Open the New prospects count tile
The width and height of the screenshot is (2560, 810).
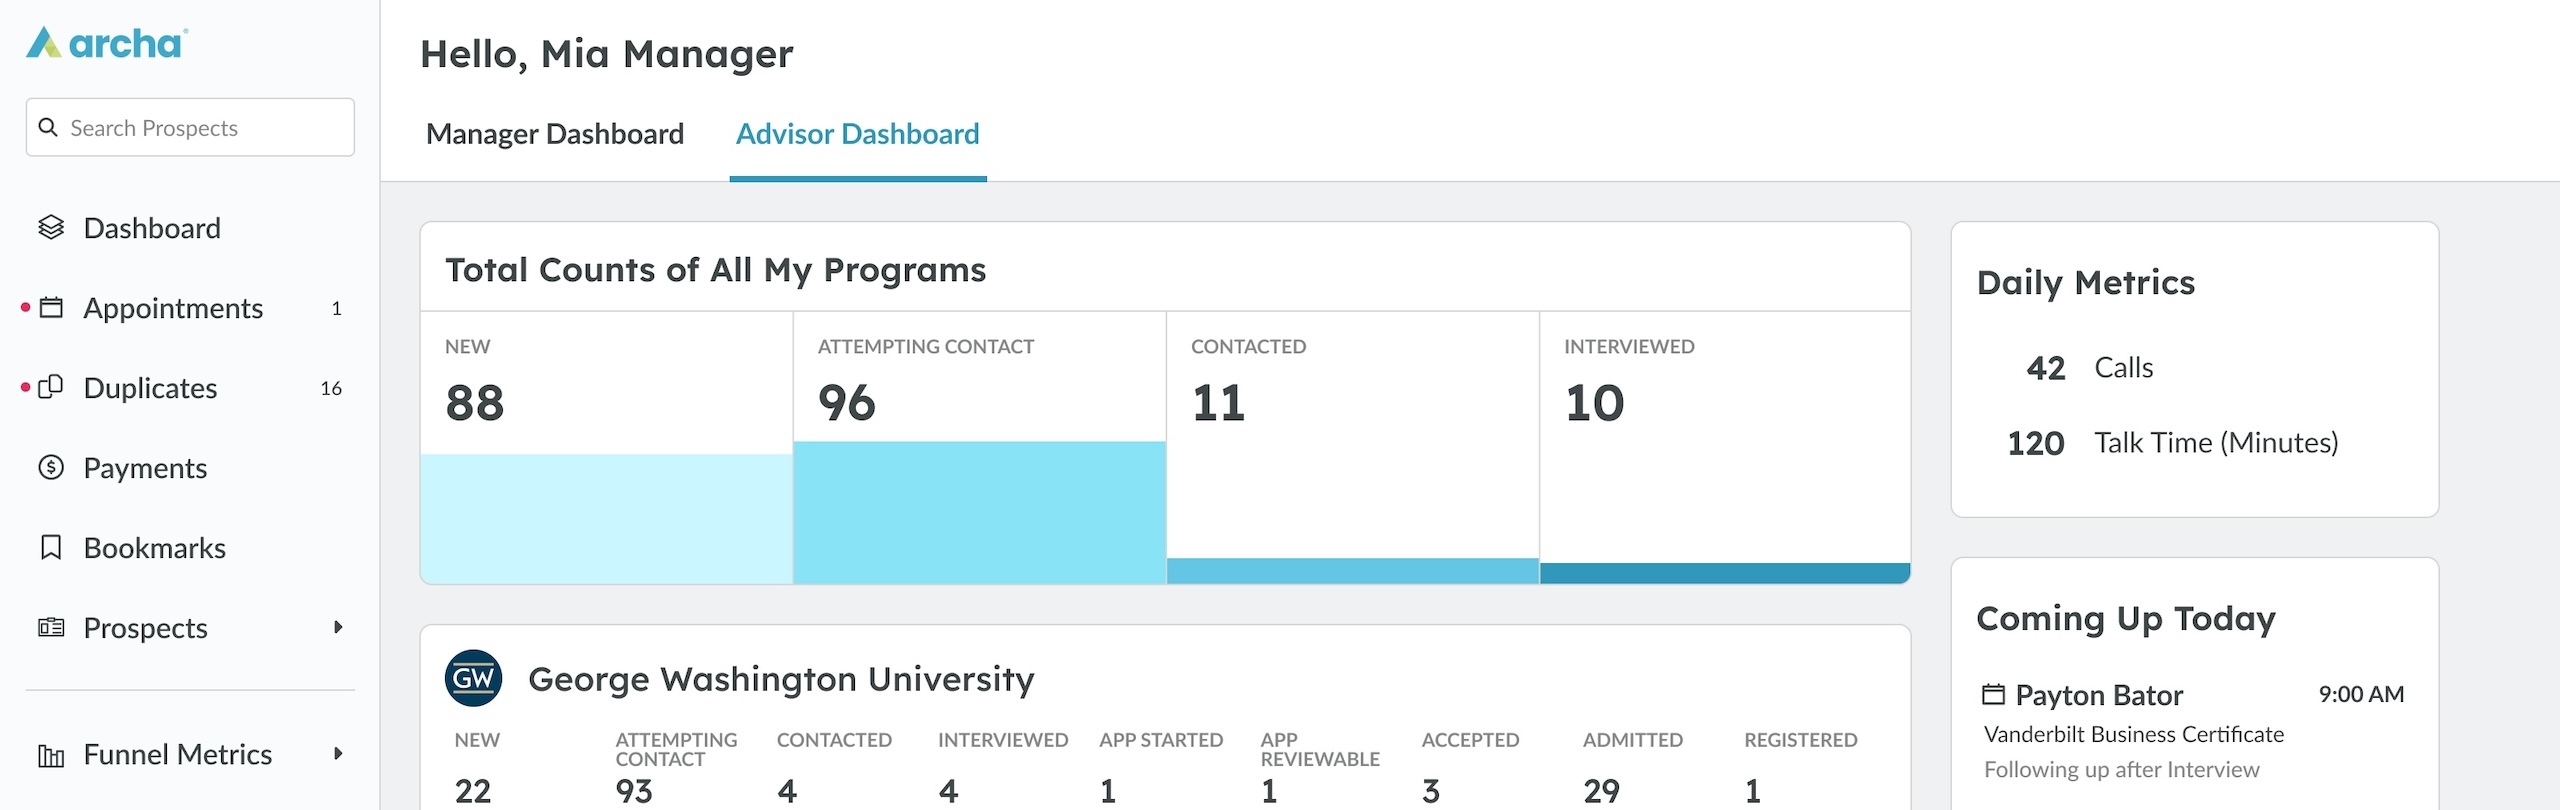point(606,400)
